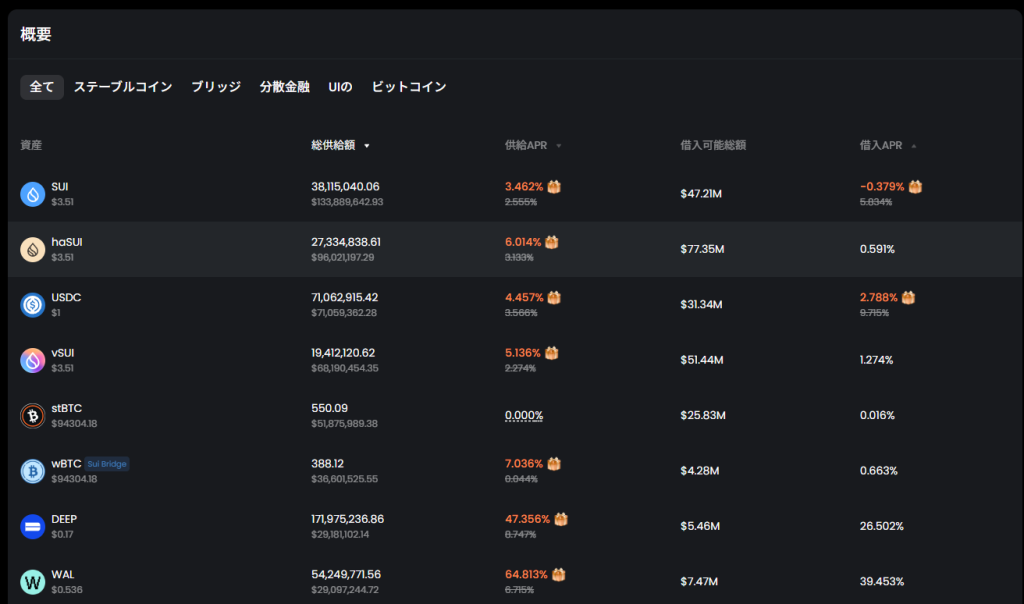The image size is (1024, 604).
Task: Click the USDC coin icon
Action: pyautogui.click(x=33, y=305)
